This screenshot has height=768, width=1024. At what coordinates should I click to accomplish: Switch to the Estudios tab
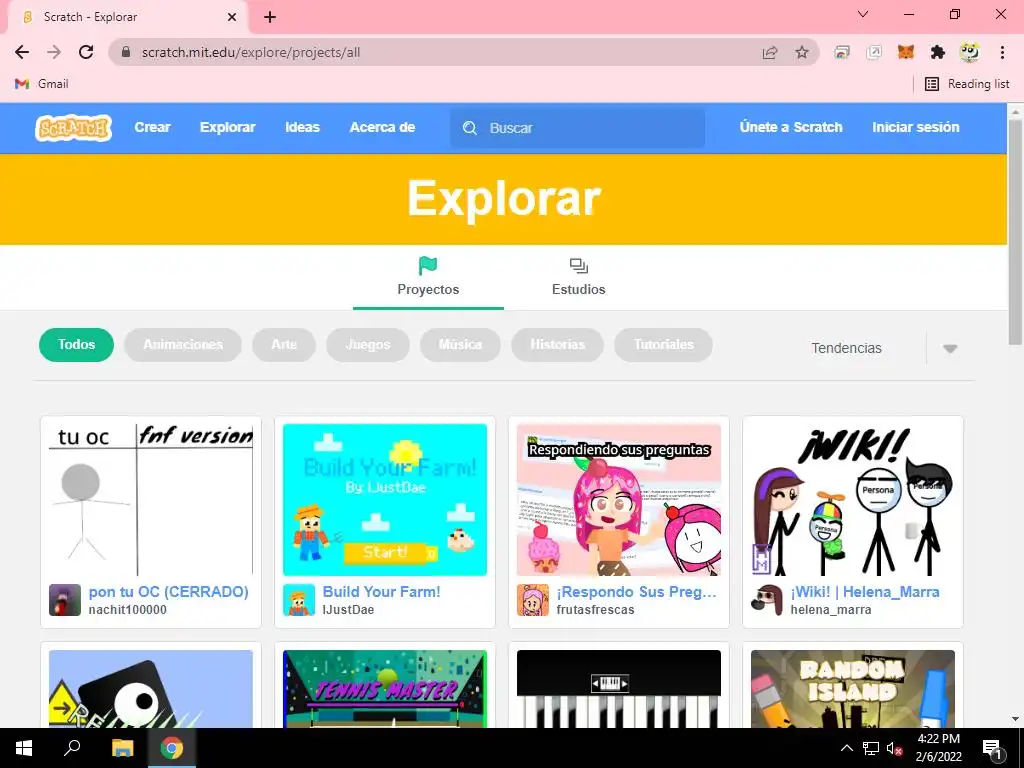pos(579,278)
